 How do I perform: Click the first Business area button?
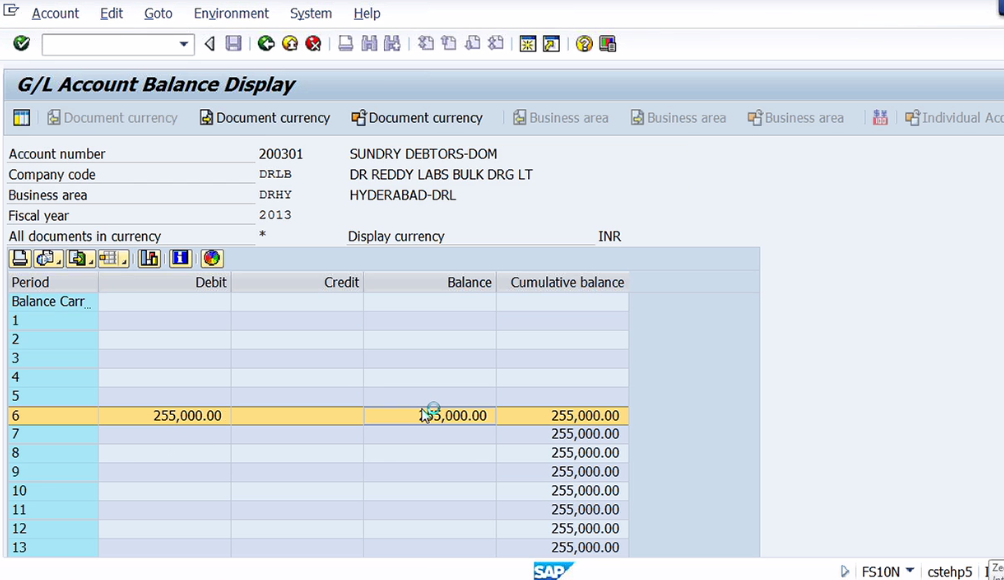pos(561,118)
